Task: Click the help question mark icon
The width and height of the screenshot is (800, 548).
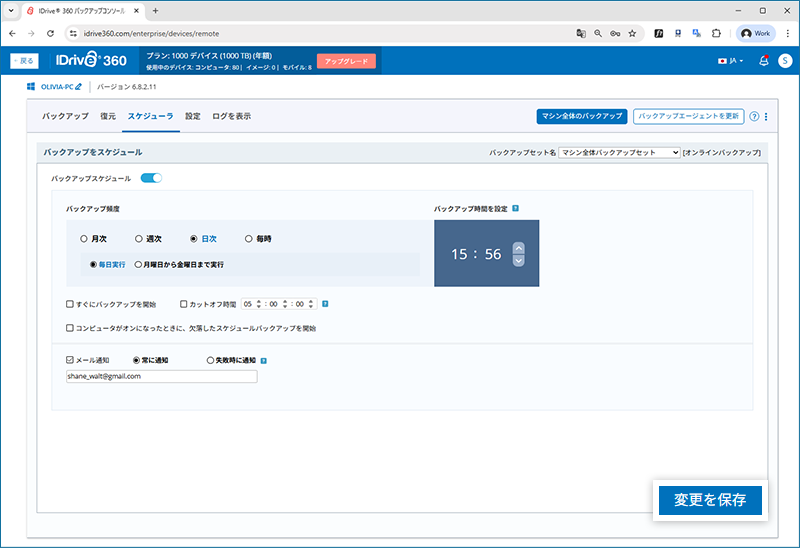Action: click(x=754, y=116)
